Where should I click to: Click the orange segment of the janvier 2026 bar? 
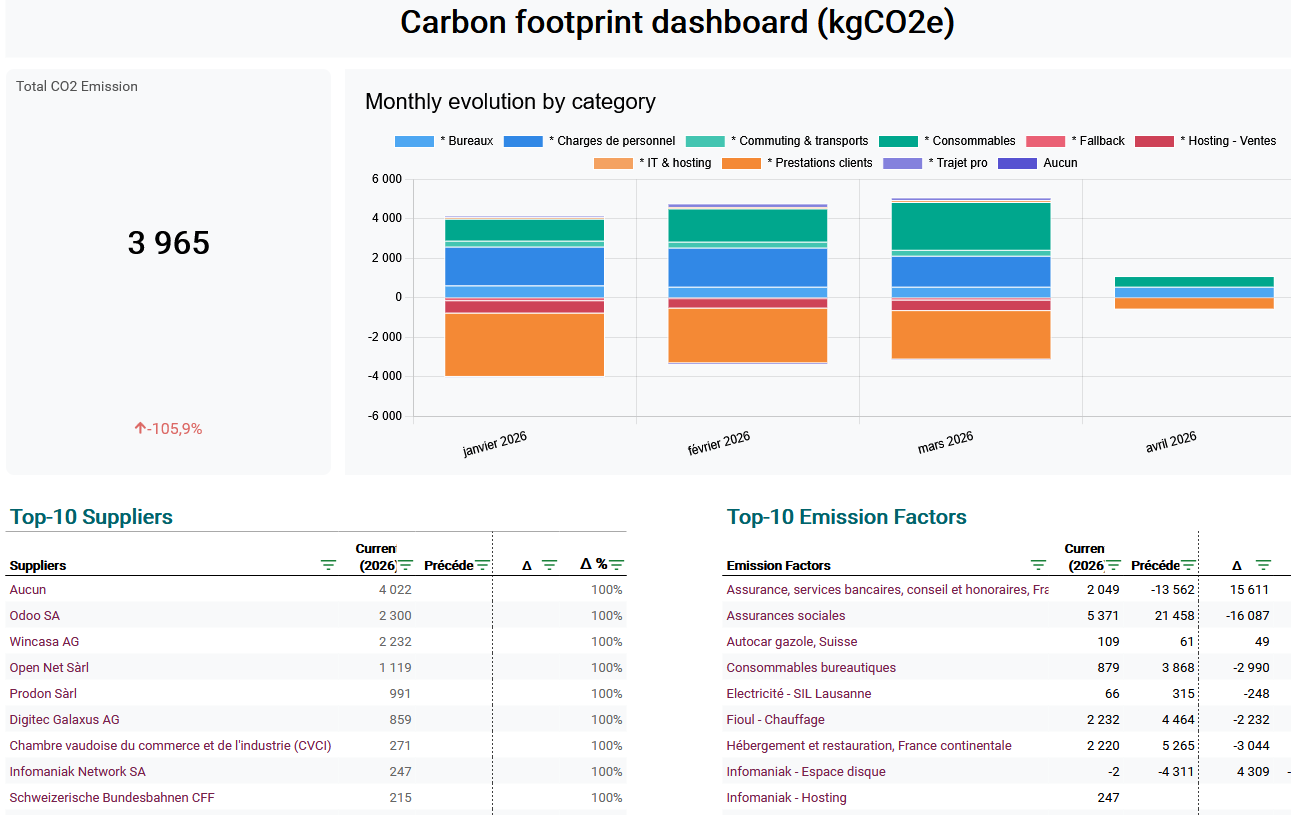pyautogui.click(x=524, y=344)
